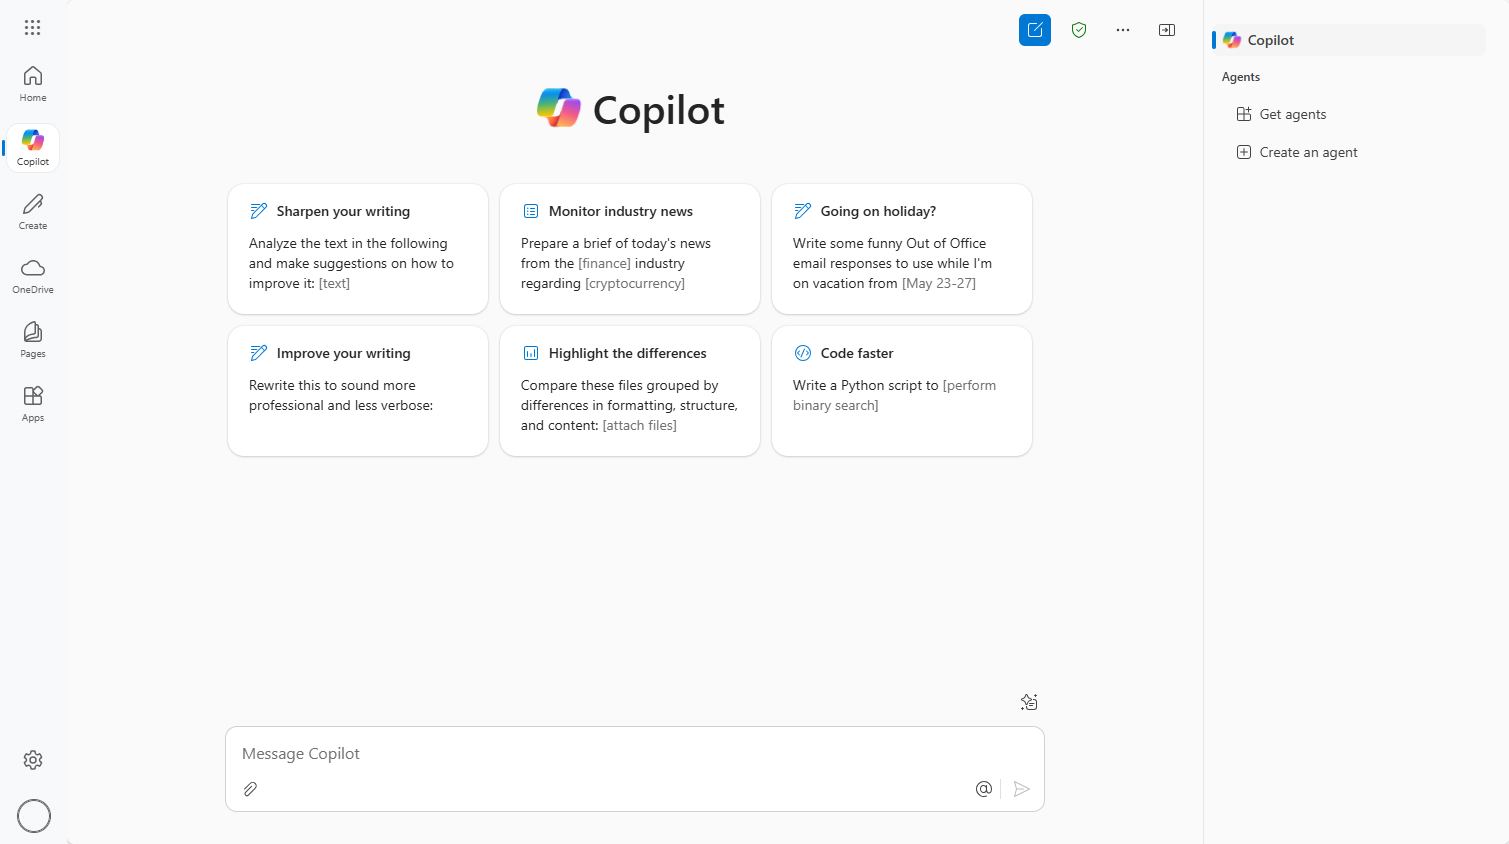Screen dimensions: 1509x844
Task: Open Apps in the left sidebar
Action: point(33,403)
